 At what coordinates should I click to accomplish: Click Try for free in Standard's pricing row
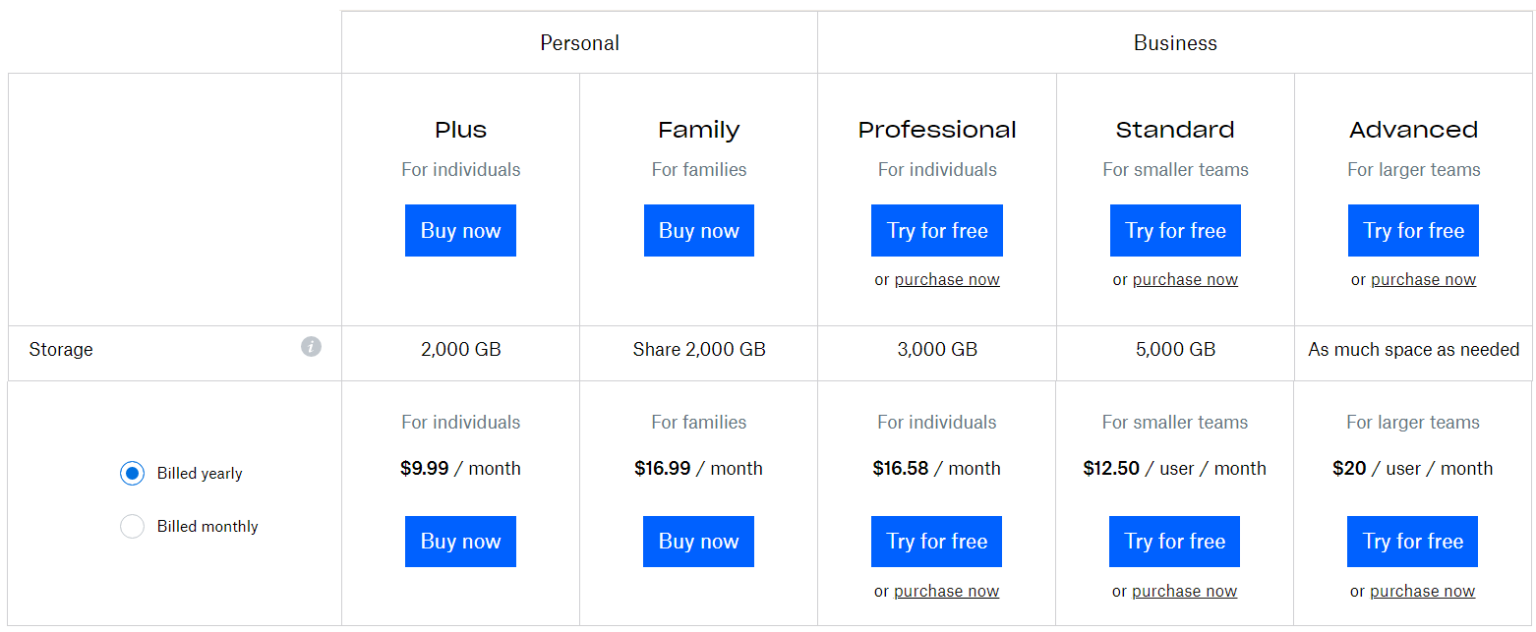point(1174,541)
